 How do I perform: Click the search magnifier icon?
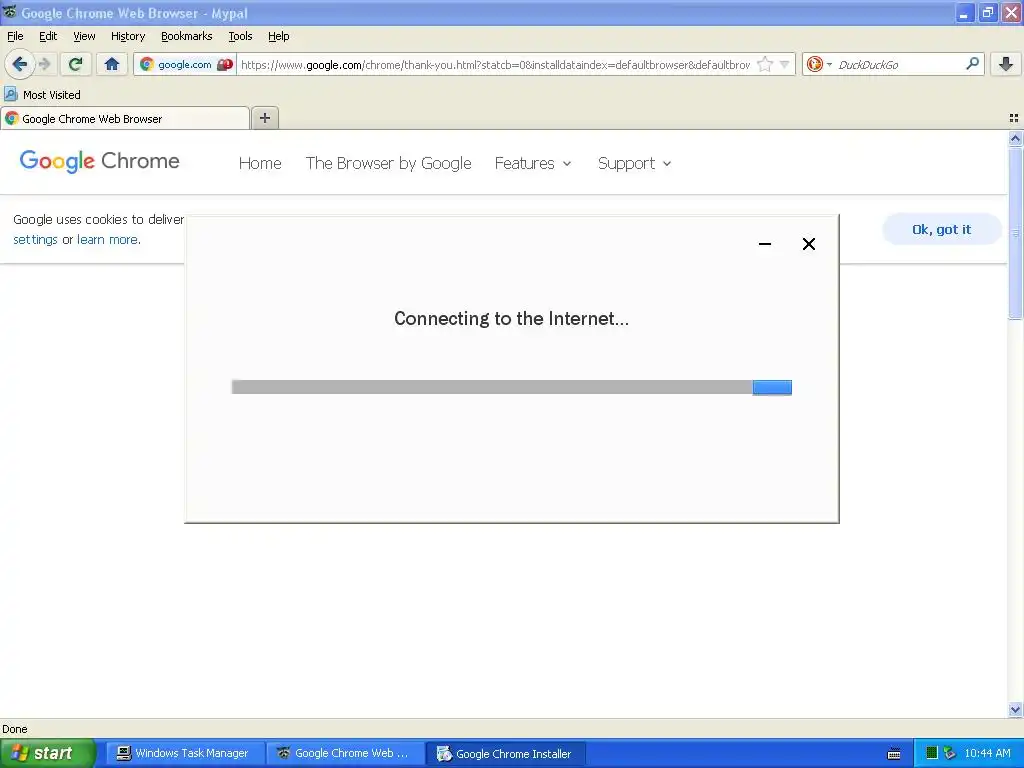972,64
